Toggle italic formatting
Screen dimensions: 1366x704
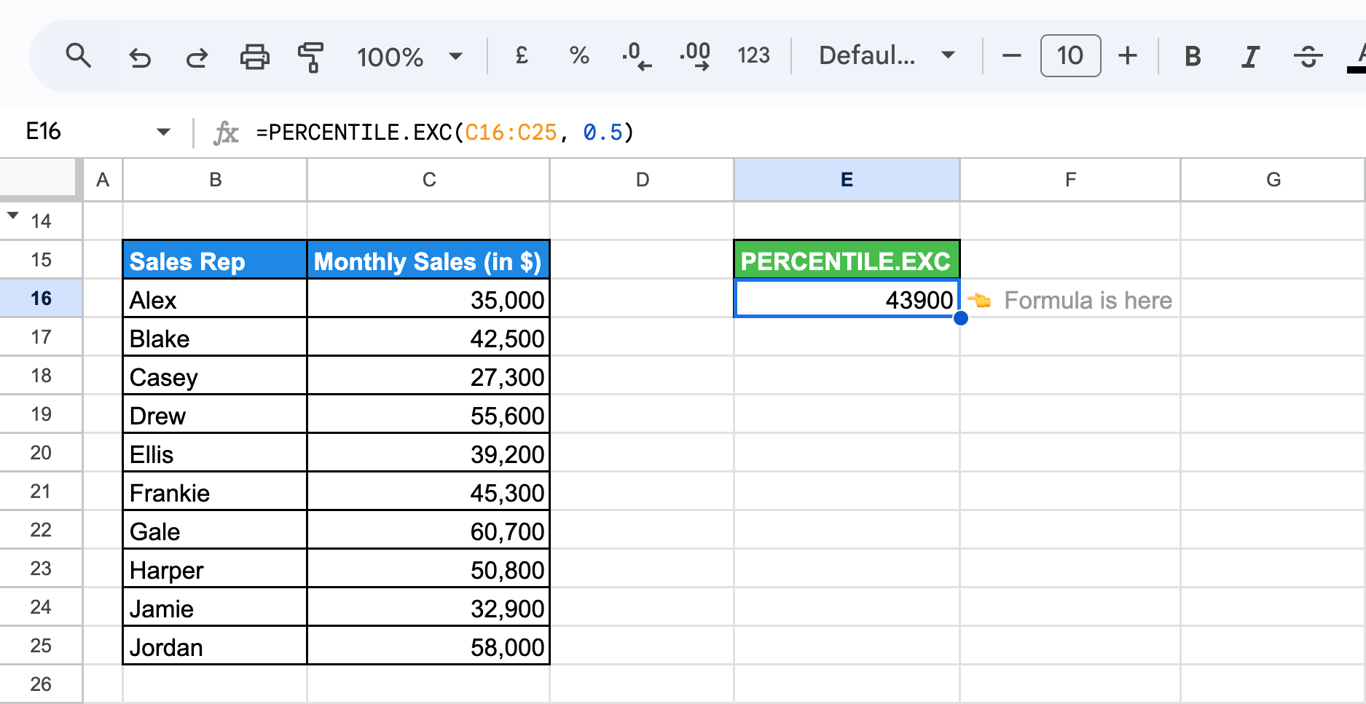(x=1250, y=56)
